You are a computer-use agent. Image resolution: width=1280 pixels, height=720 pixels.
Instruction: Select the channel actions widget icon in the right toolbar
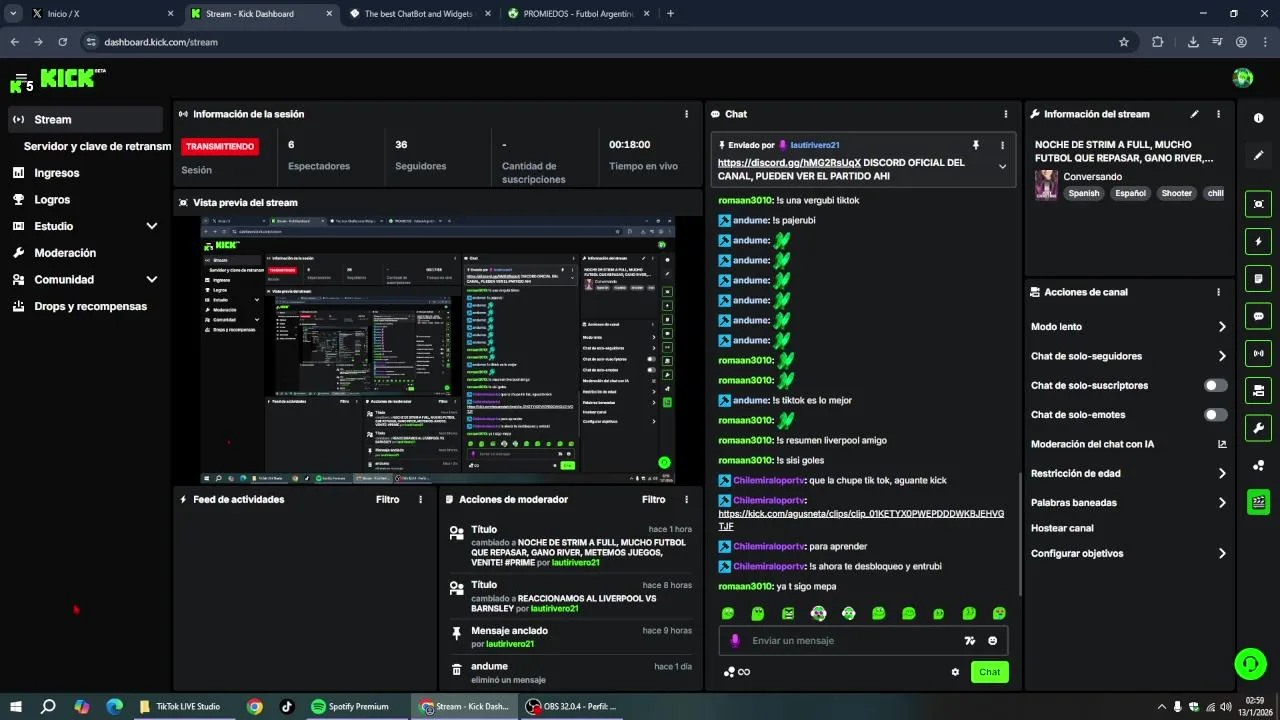tap(1258, 390)
